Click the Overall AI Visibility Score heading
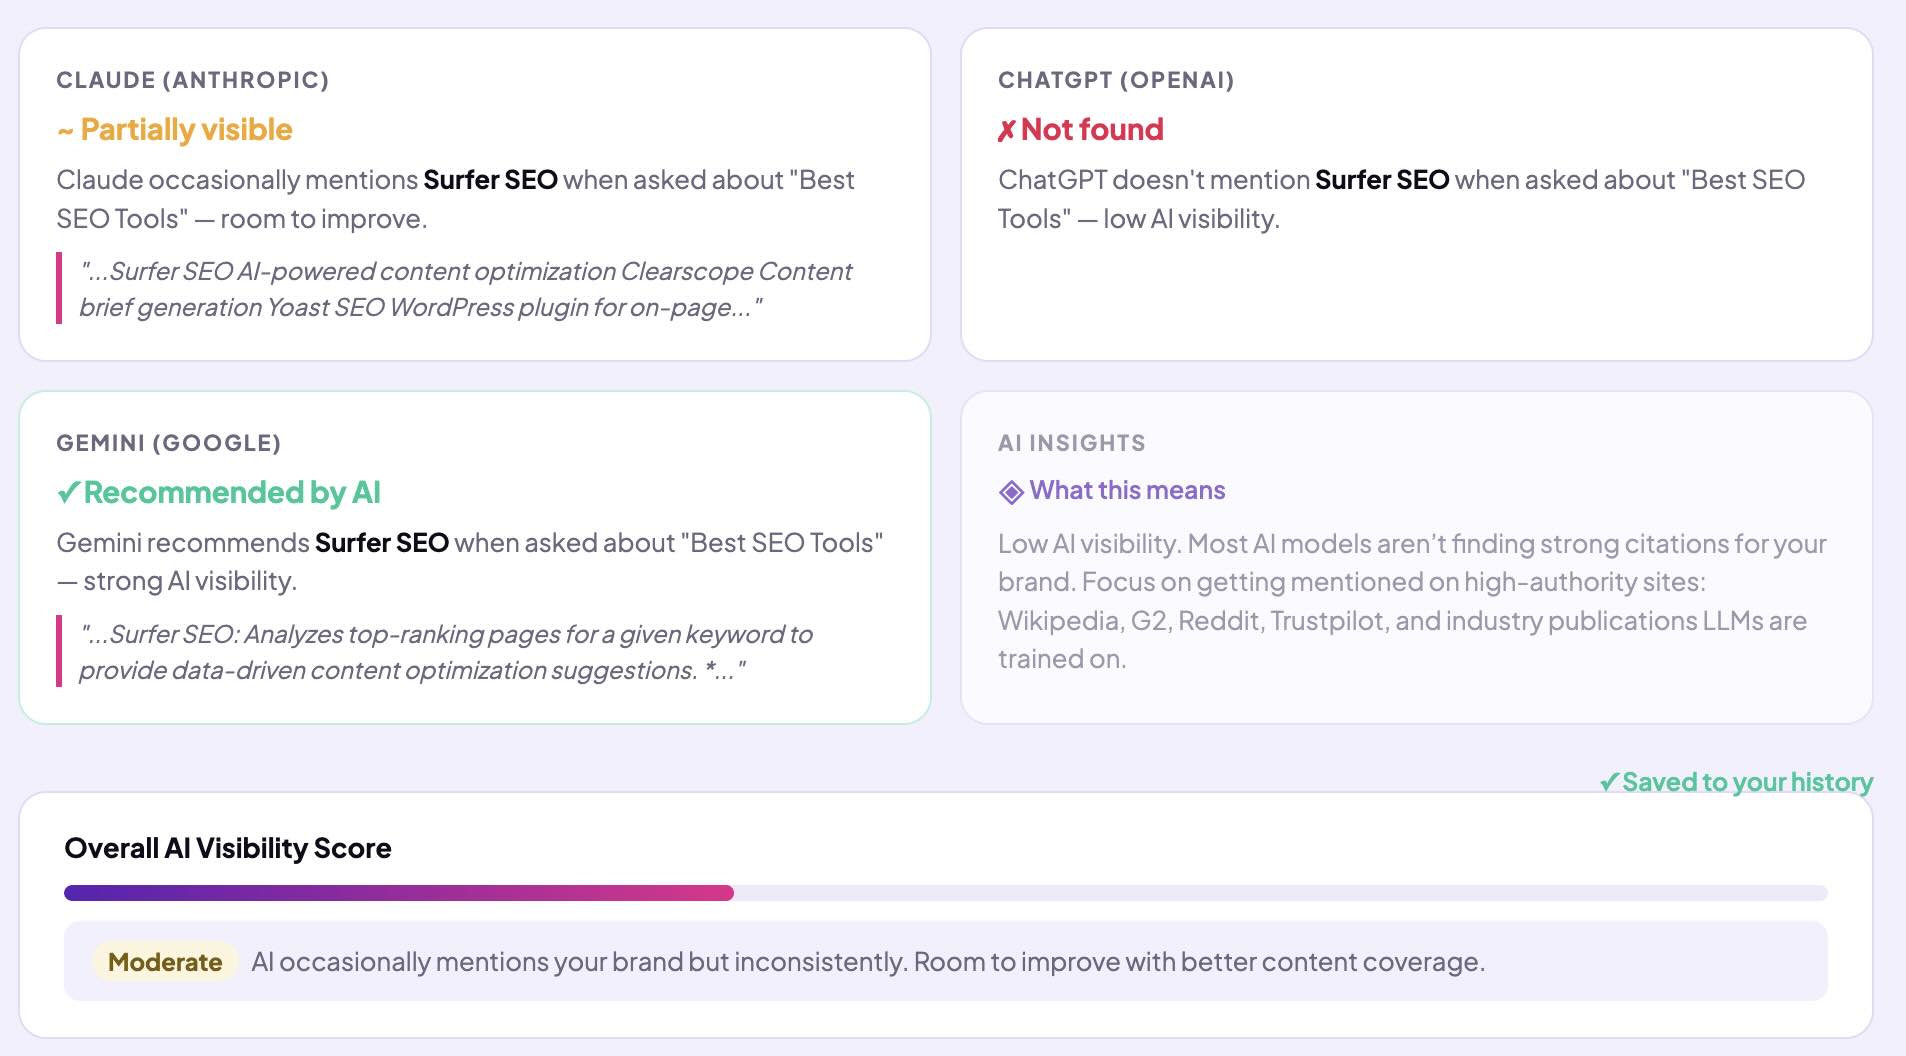1906x1056 pixels. pyautogui.click(x=228, y=848)
